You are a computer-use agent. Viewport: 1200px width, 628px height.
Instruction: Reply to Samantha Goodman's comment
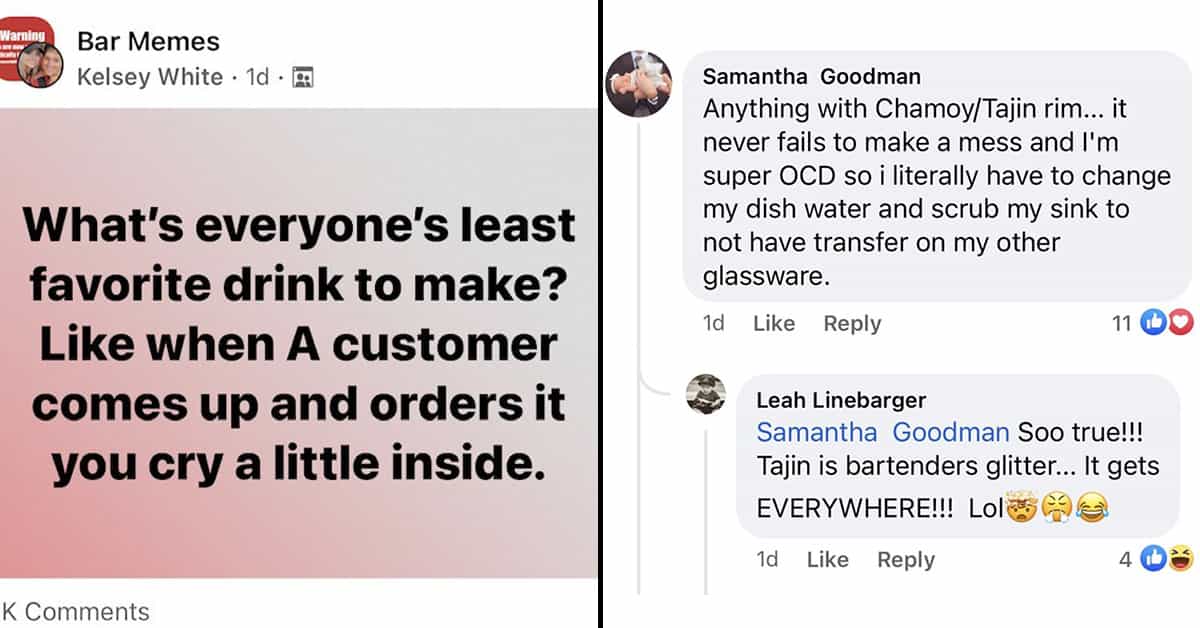(852, 323)
